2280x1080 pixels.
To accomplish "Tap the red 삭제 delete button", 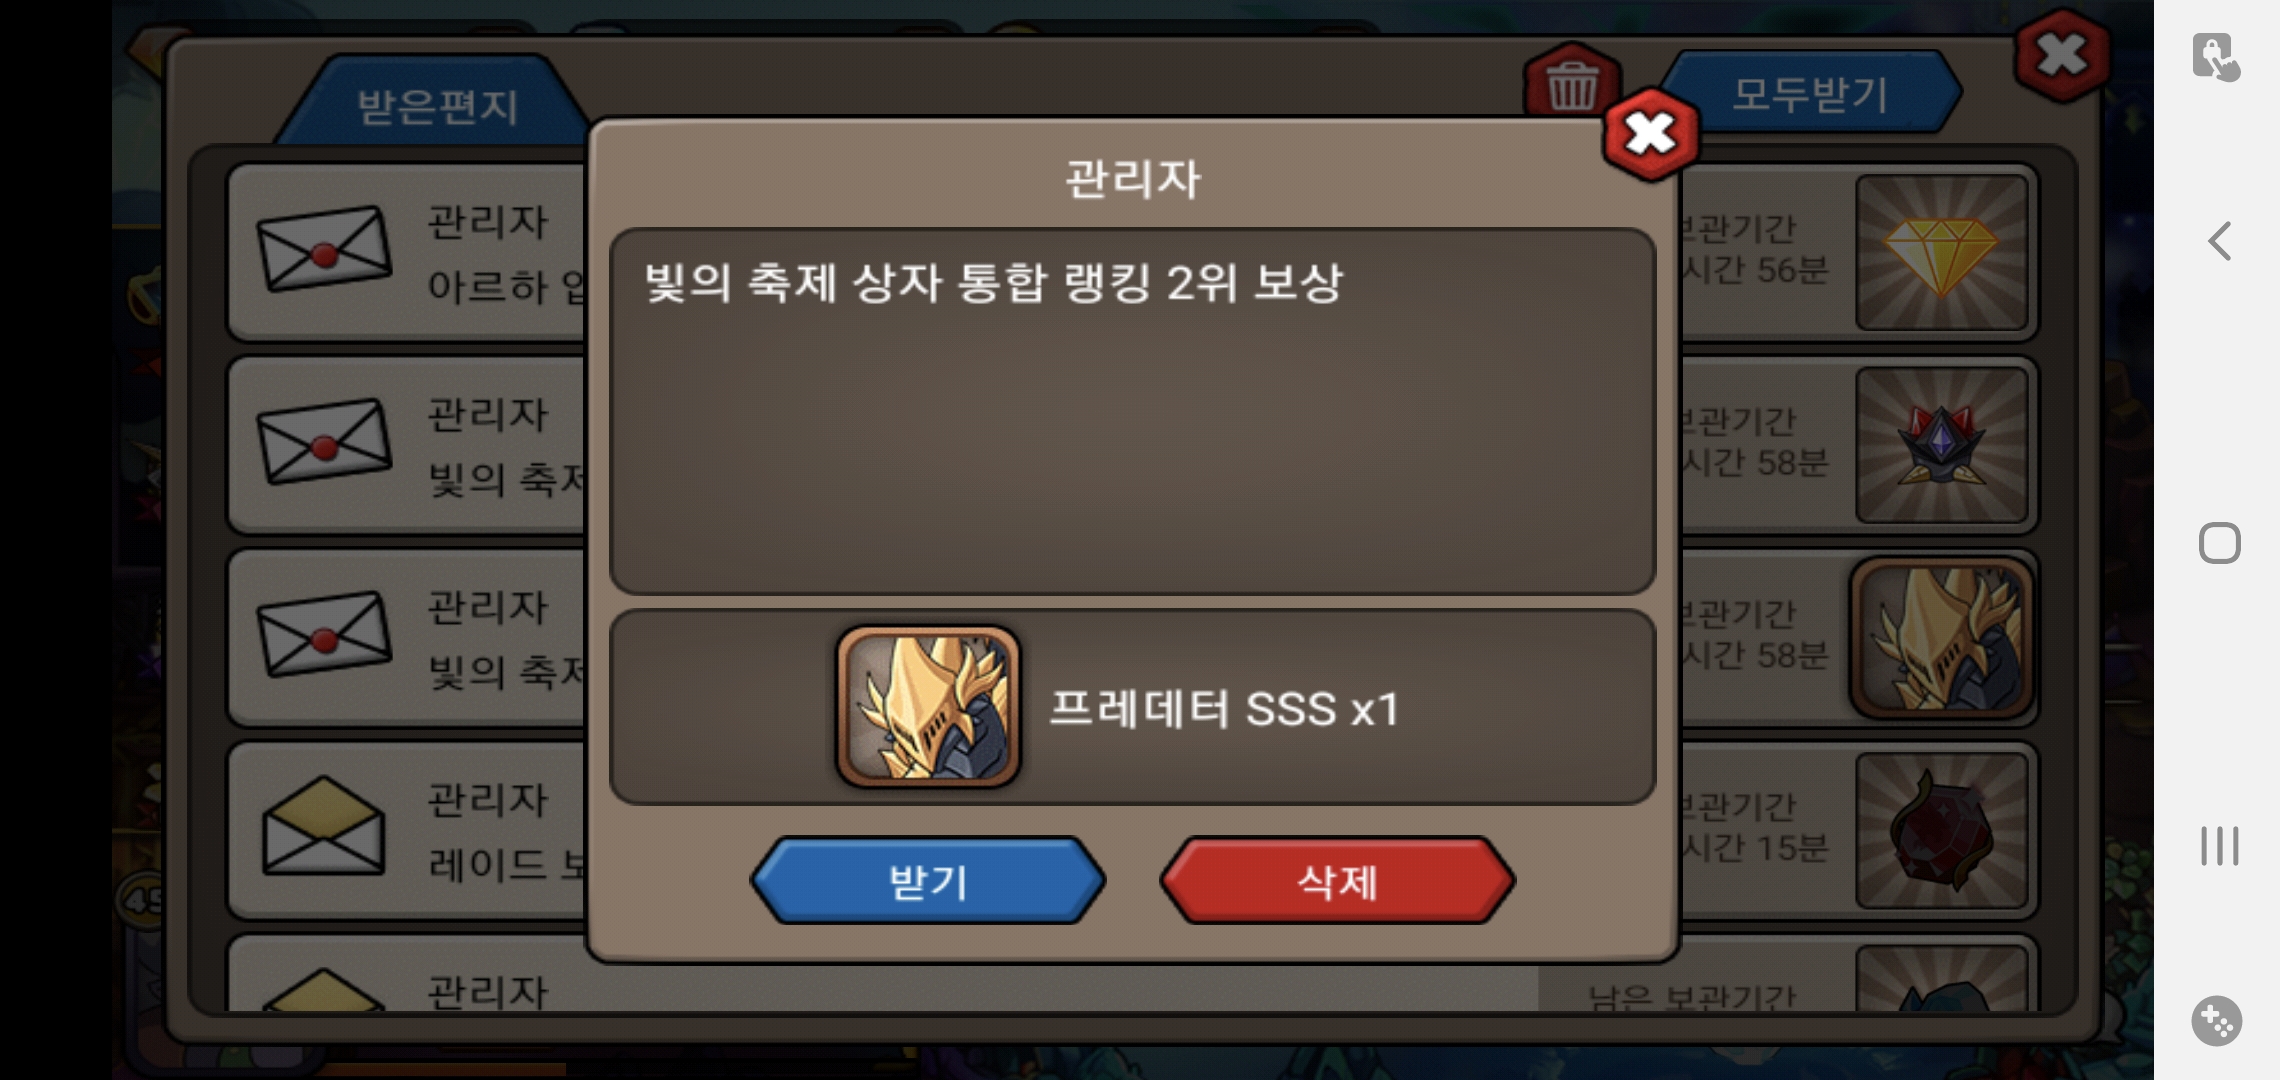I will tap(1337, 881).
